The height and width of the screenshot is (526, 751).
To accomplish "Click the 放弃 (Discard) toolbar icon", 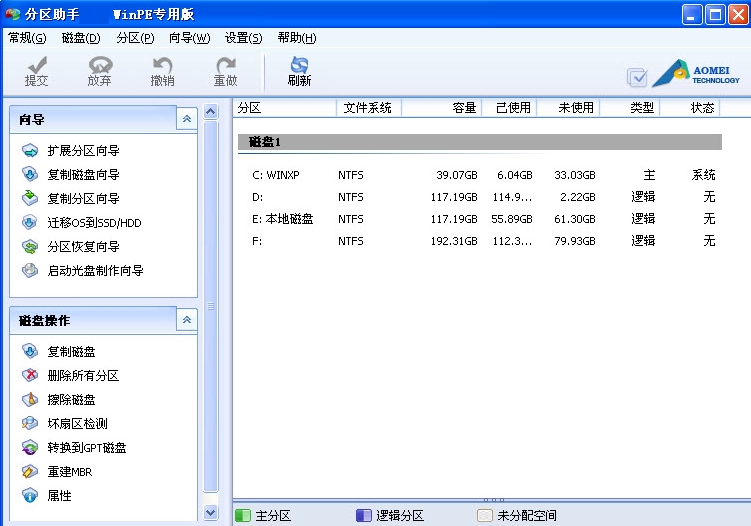I will (x=99, y=71).
